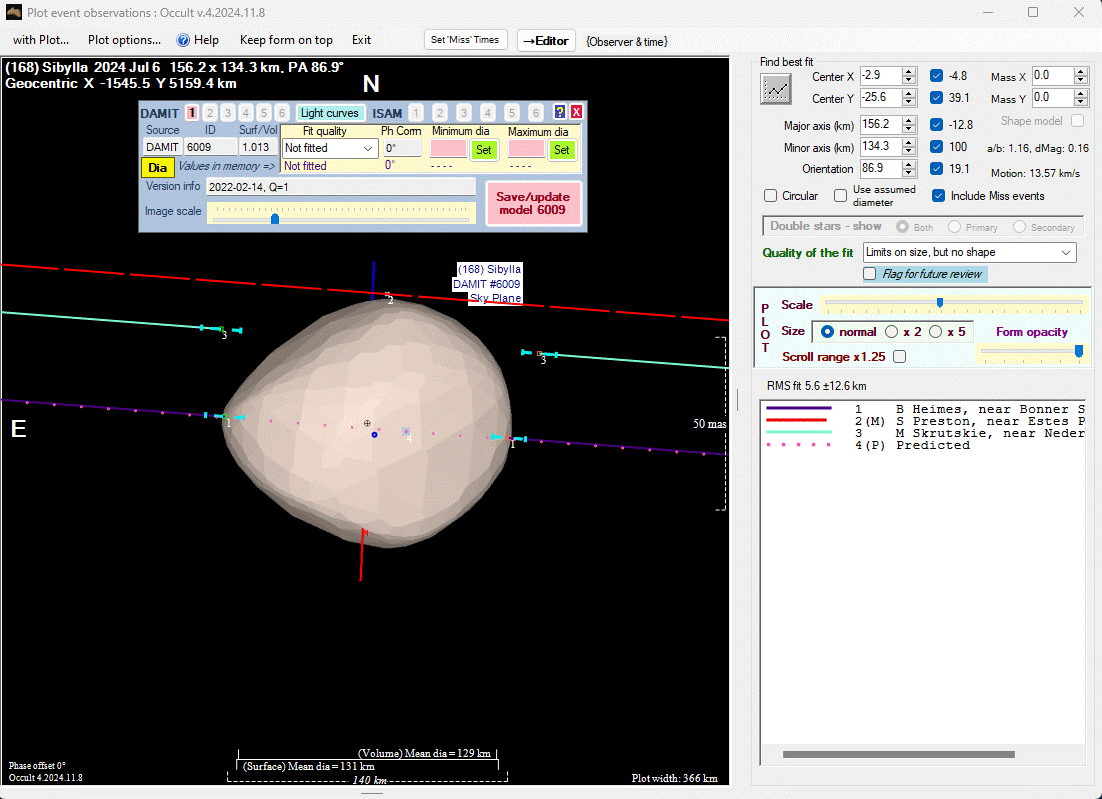Open the with Plot... menu
The image size is (1102, 799).
pyautogui.click(x=40, y=40)
